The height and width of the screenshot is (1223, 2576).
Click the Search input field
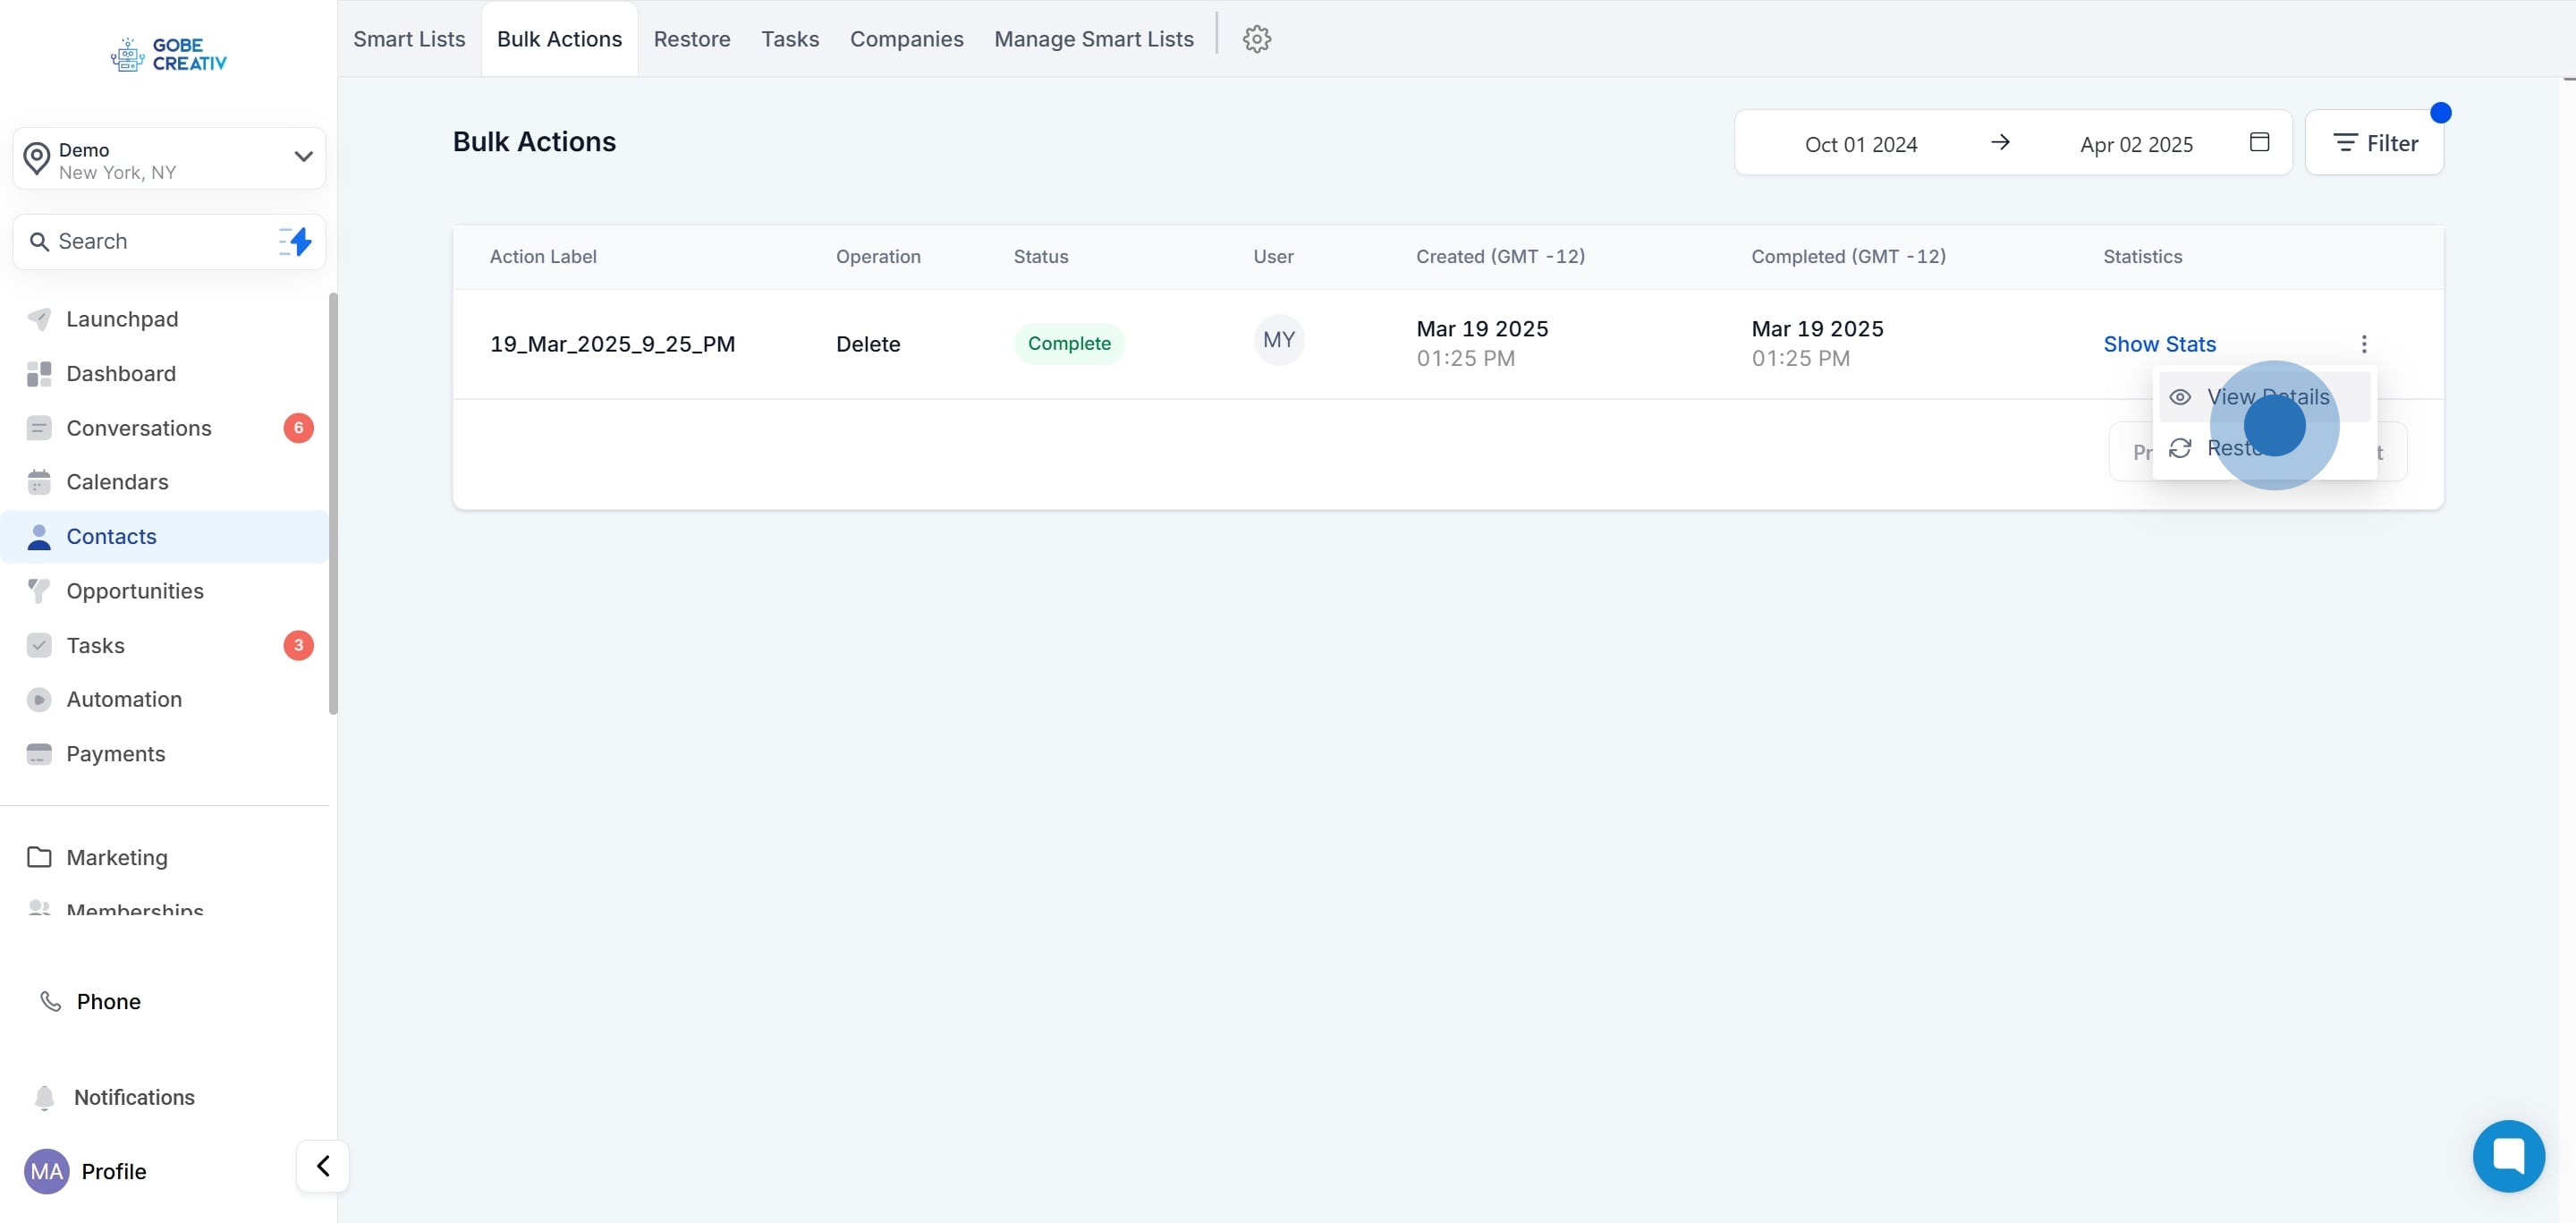pos(150,241)
